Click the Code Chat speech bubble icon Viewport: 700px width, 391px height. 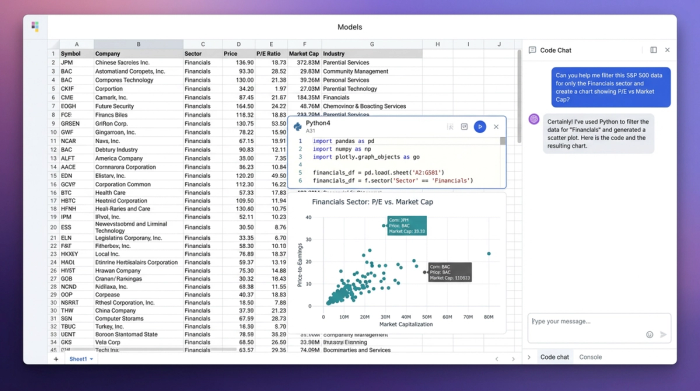coord(532,50)
